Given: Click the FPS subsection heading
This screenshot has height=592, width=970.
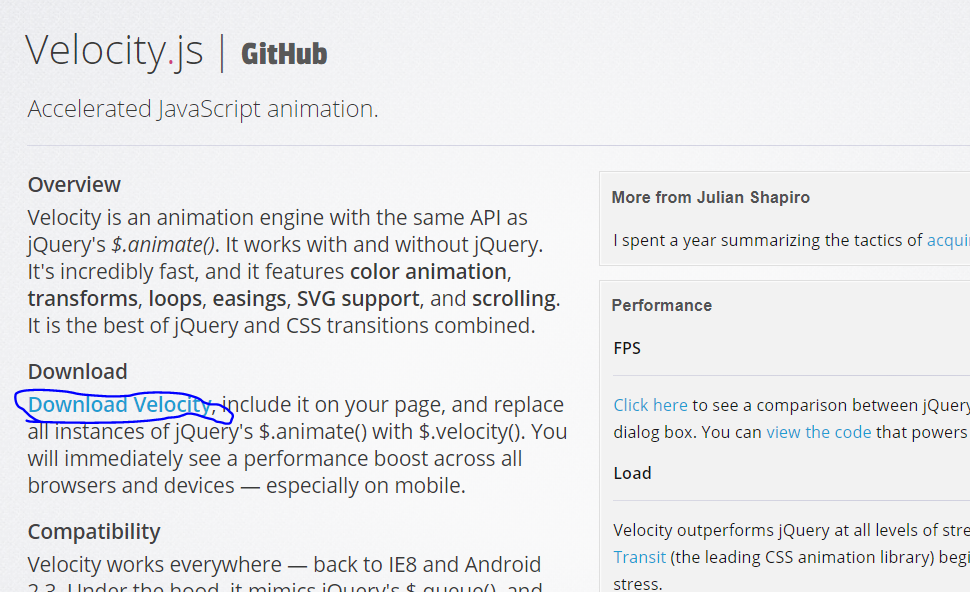Looking at the screenshot, I should (627, 349).
